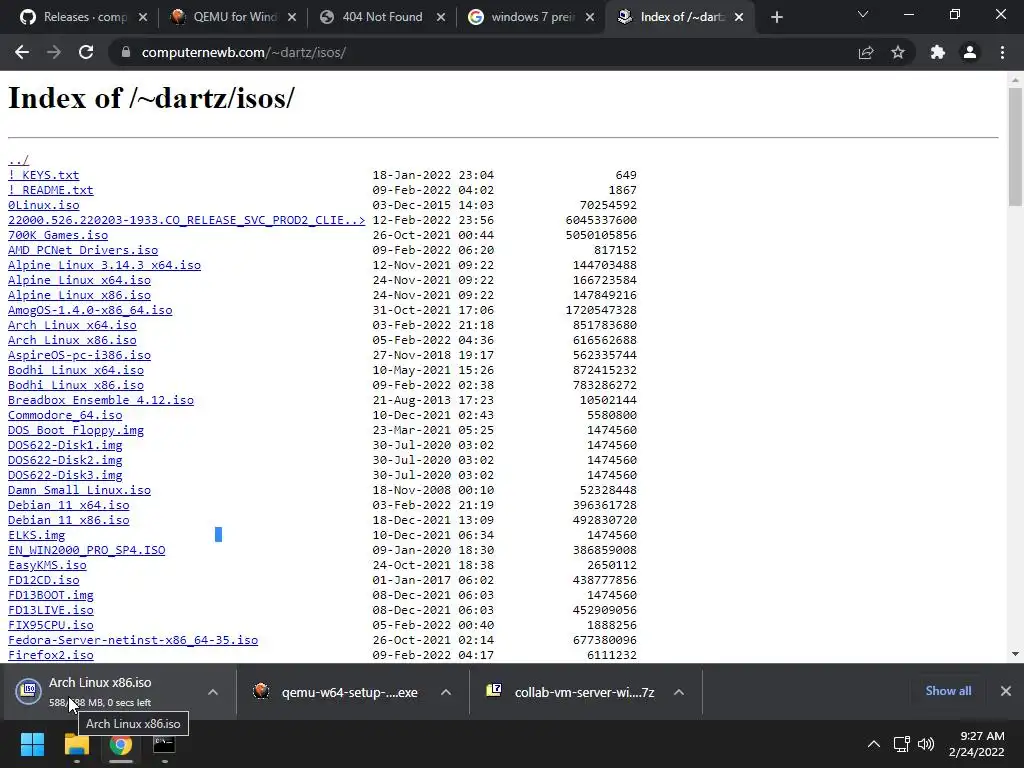Click the Arch Linux x86.iso download icon
The image size is (1024, 768).
pos(29,690)
